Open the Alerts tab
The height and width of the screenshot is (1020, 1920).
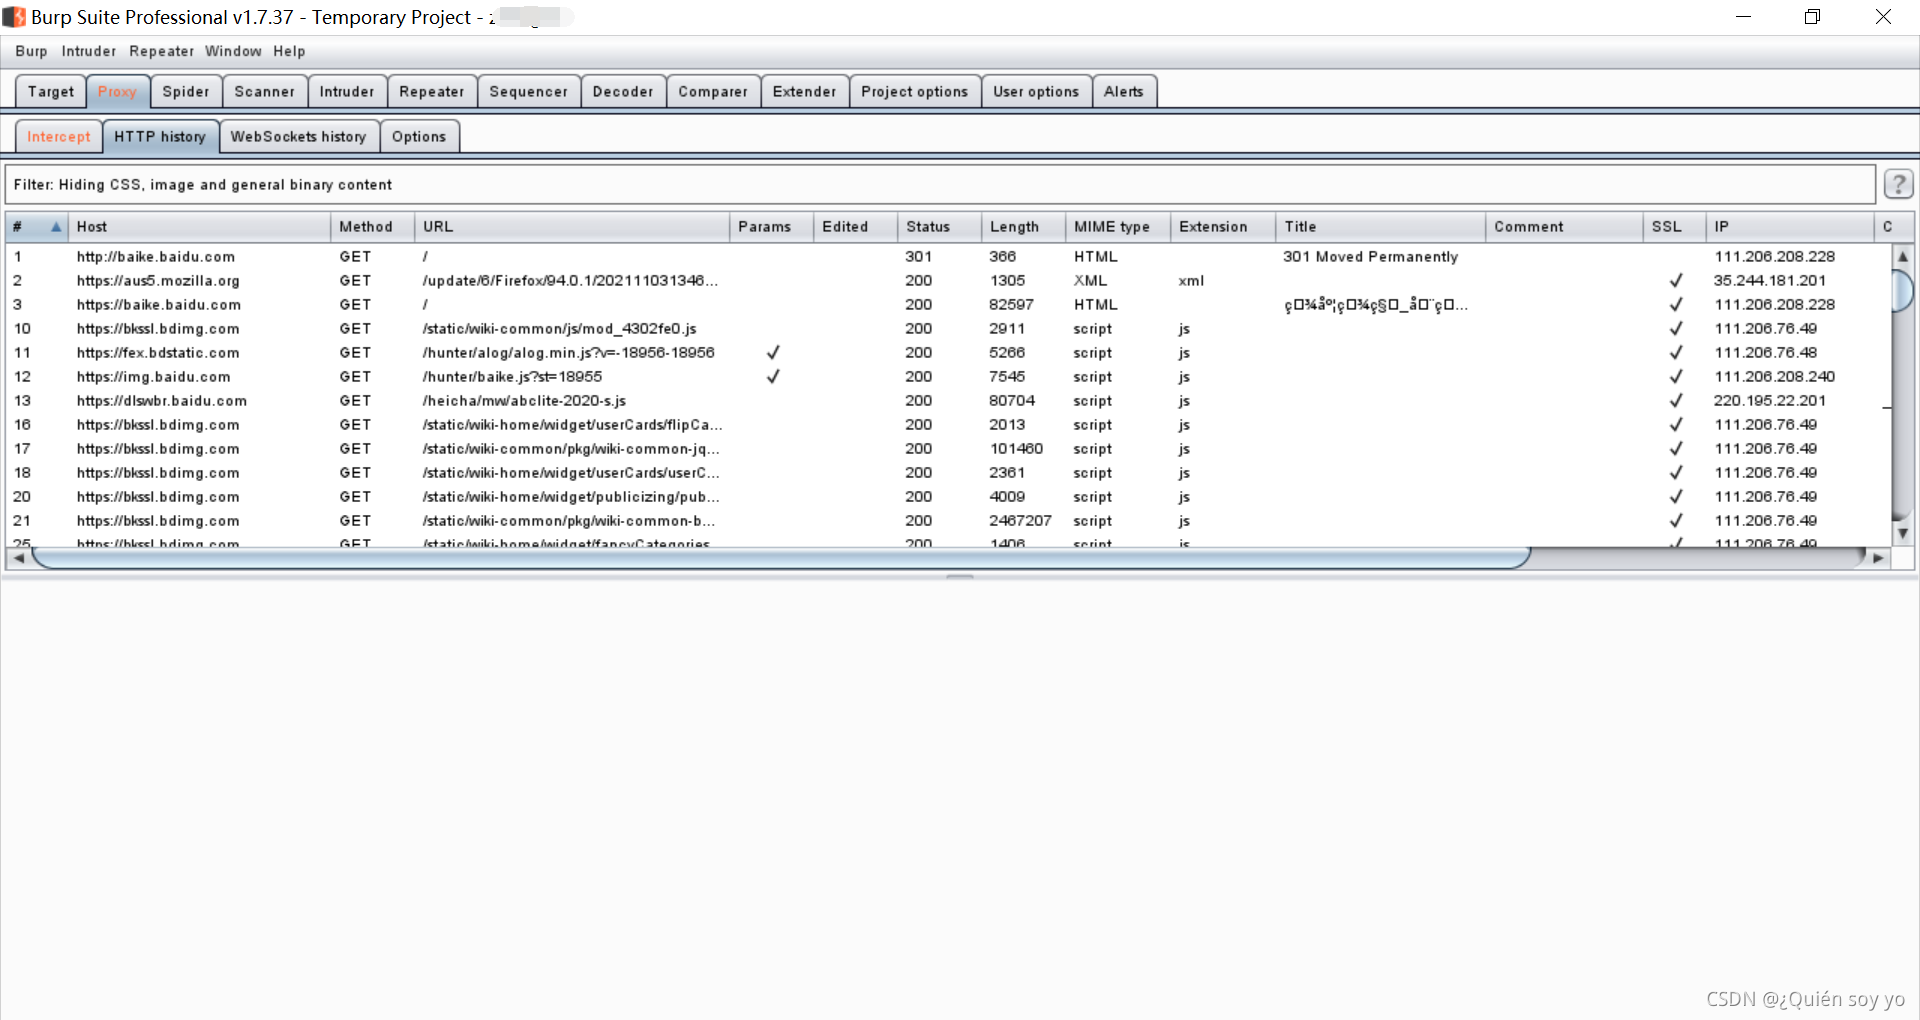(1124, 91)
